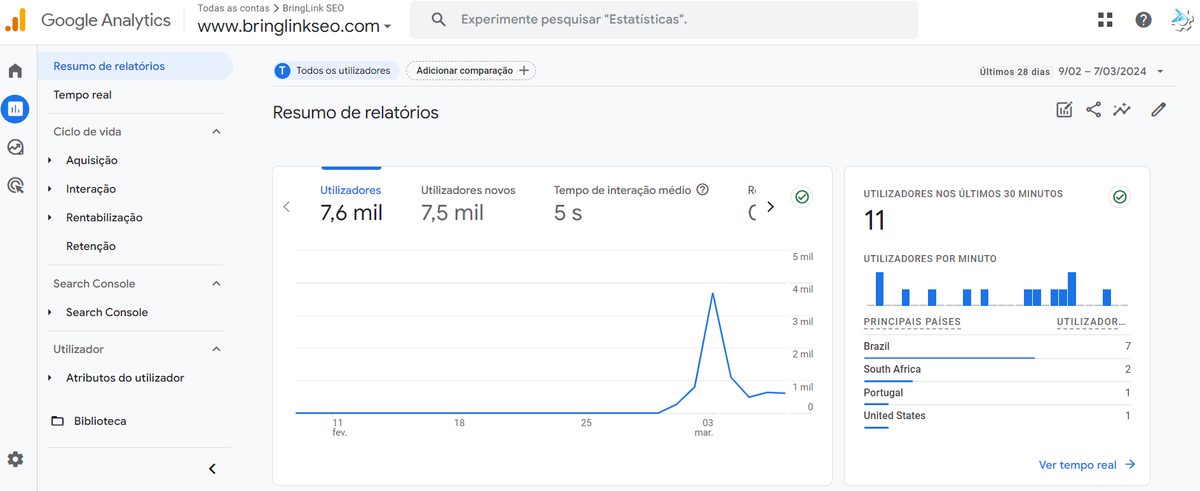Click the South Africa country row

click(997, 370)
